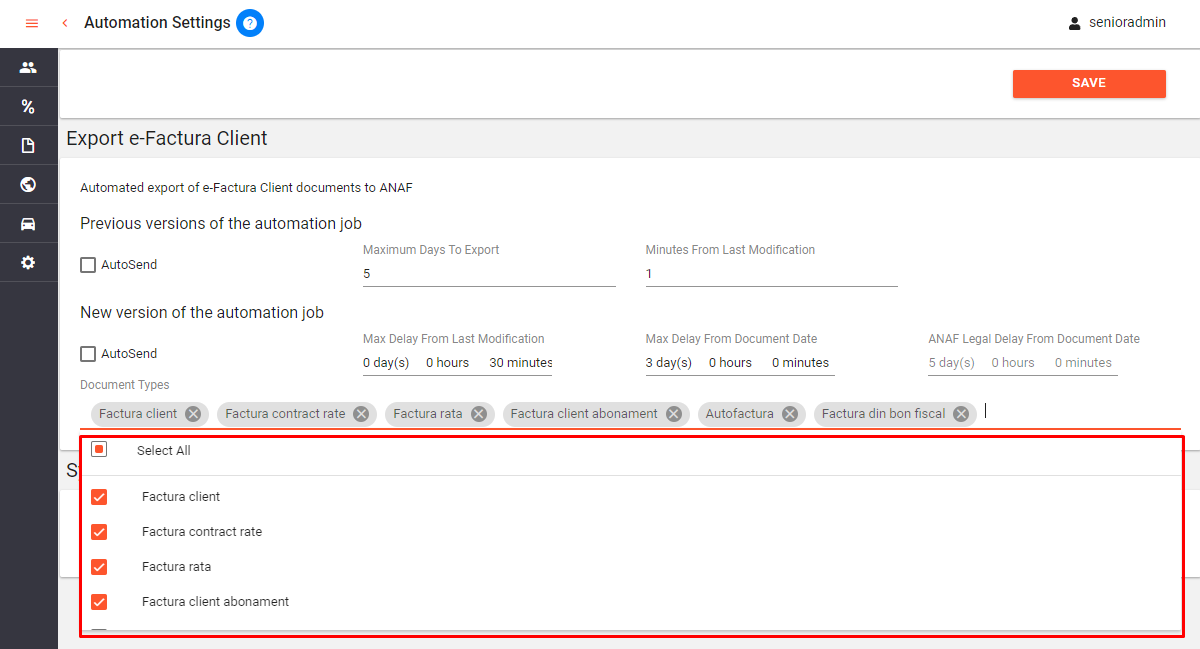Open the hamburger main menu

coord(31,23)
